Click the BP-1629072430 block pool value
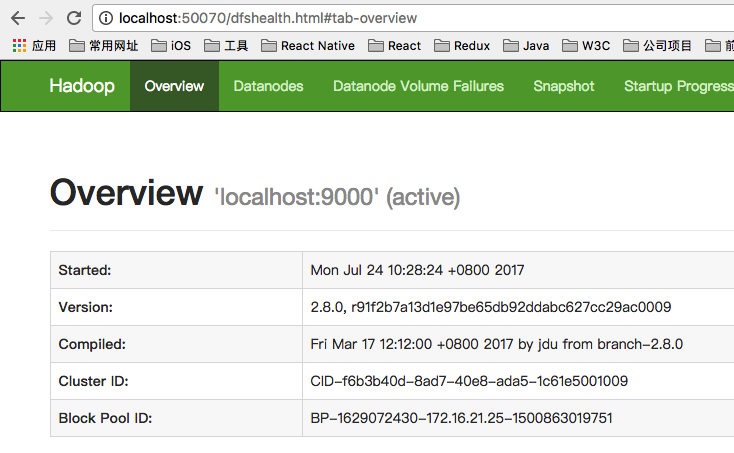Image resolution: width=734 pixels, height=453 pixels. (x=462, y=418)
